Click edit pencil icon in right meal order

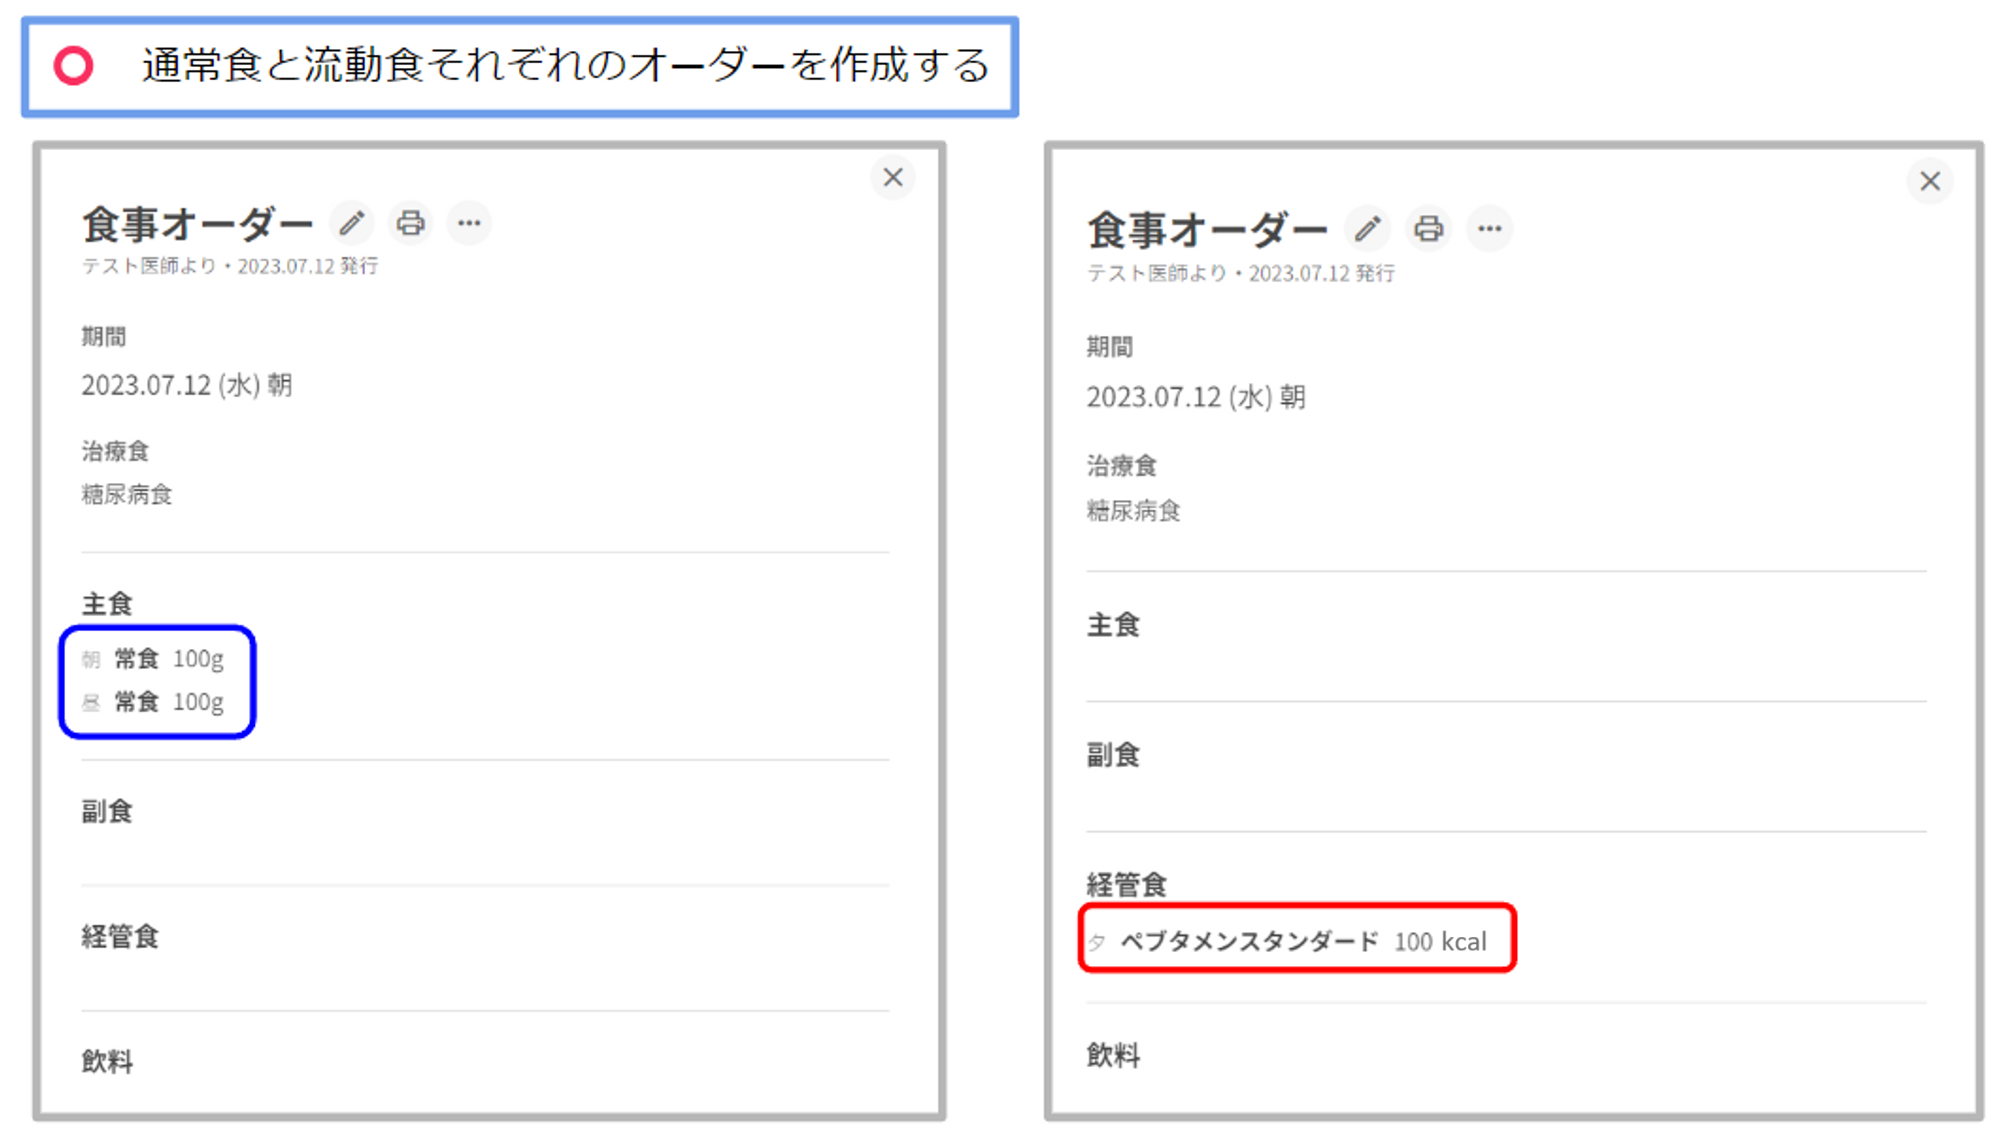tap(1367, 229)
